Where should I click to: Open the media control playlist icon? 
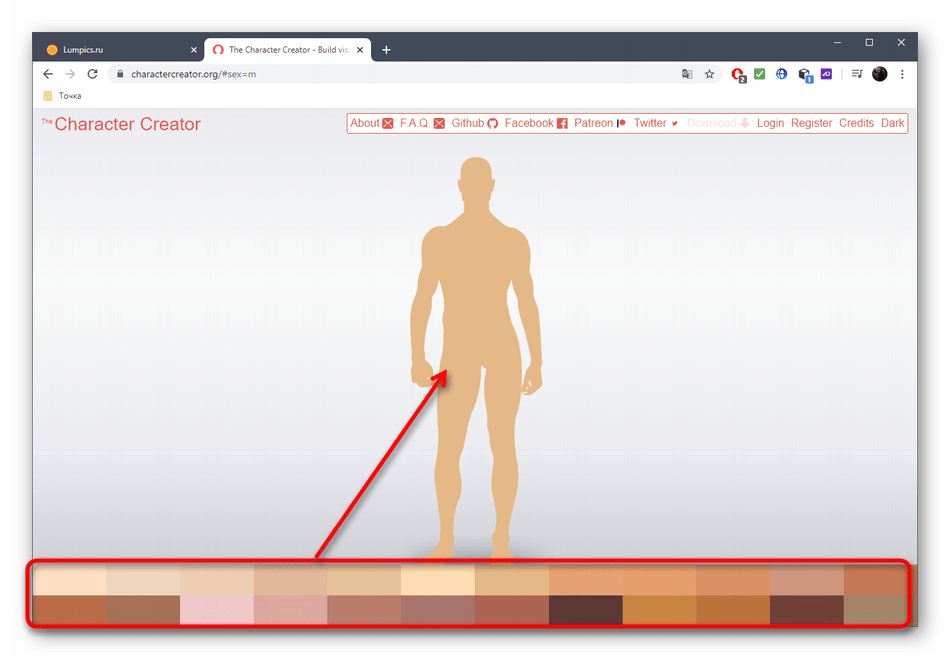[x=857, y=74]
